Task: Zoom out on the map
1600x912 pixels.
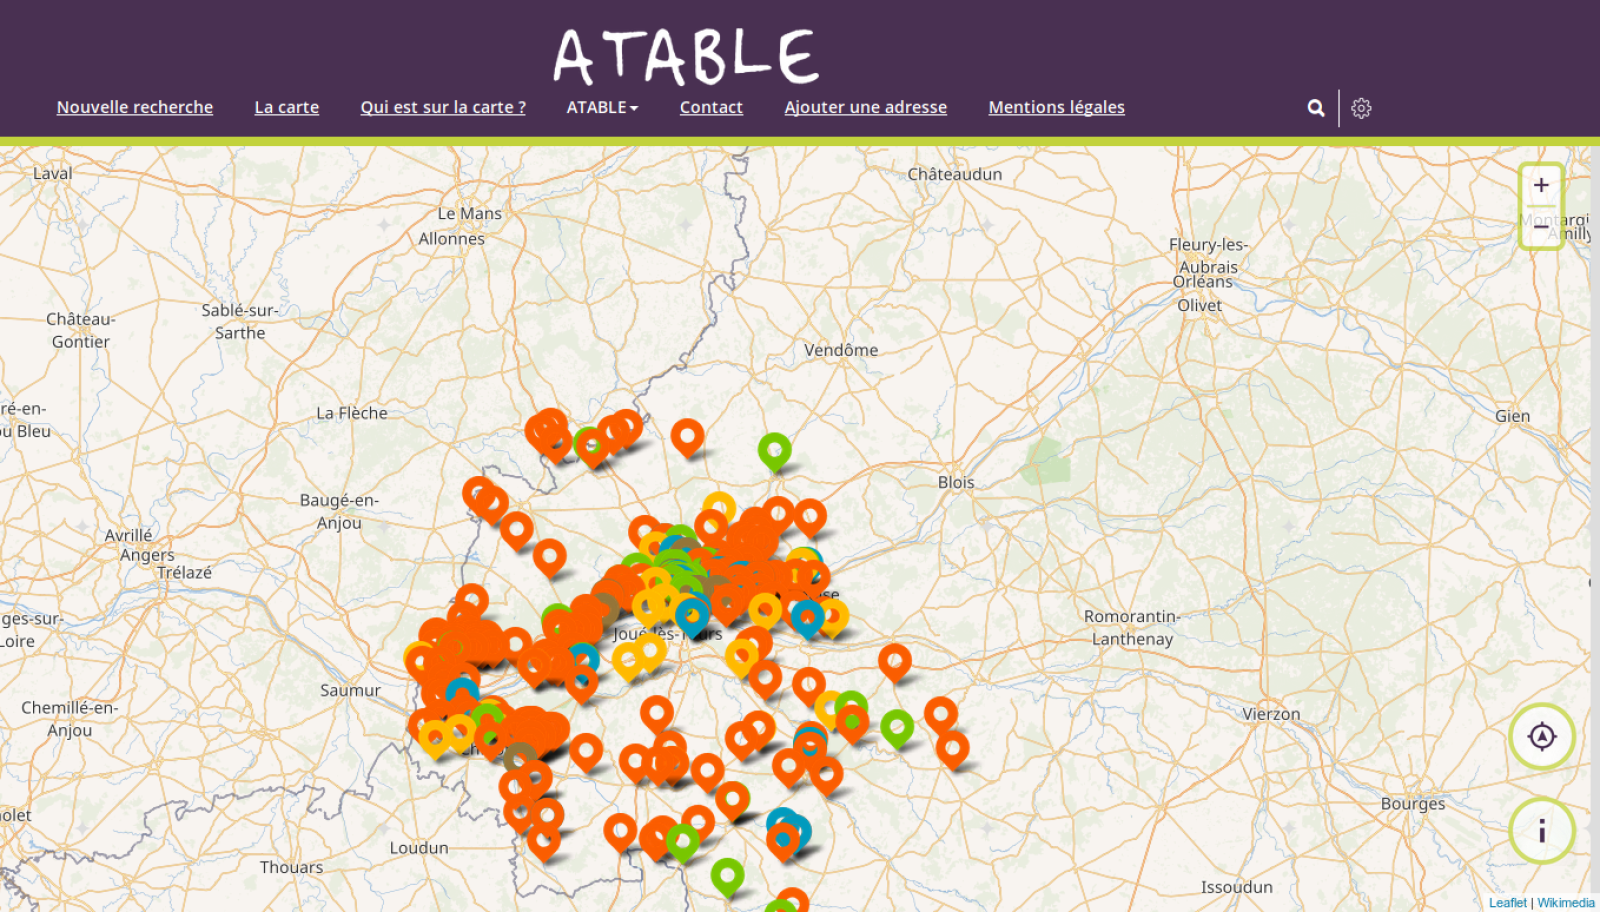Action: coord(1541,227)
